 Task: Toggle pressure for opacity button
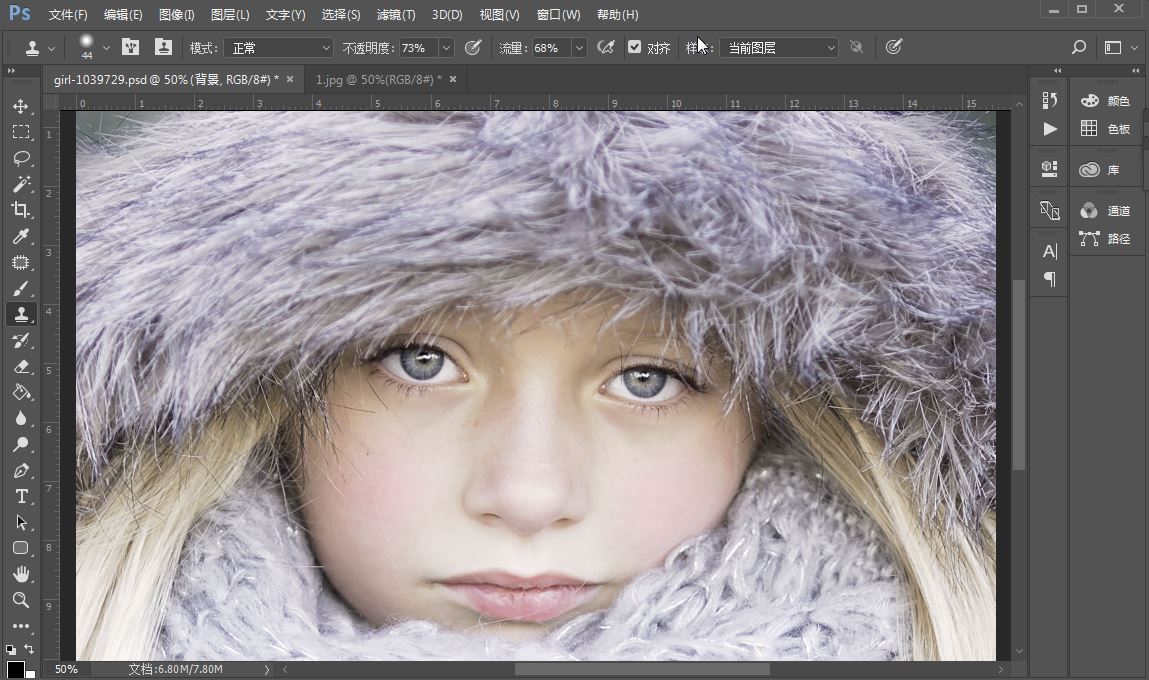click(474, 47)
